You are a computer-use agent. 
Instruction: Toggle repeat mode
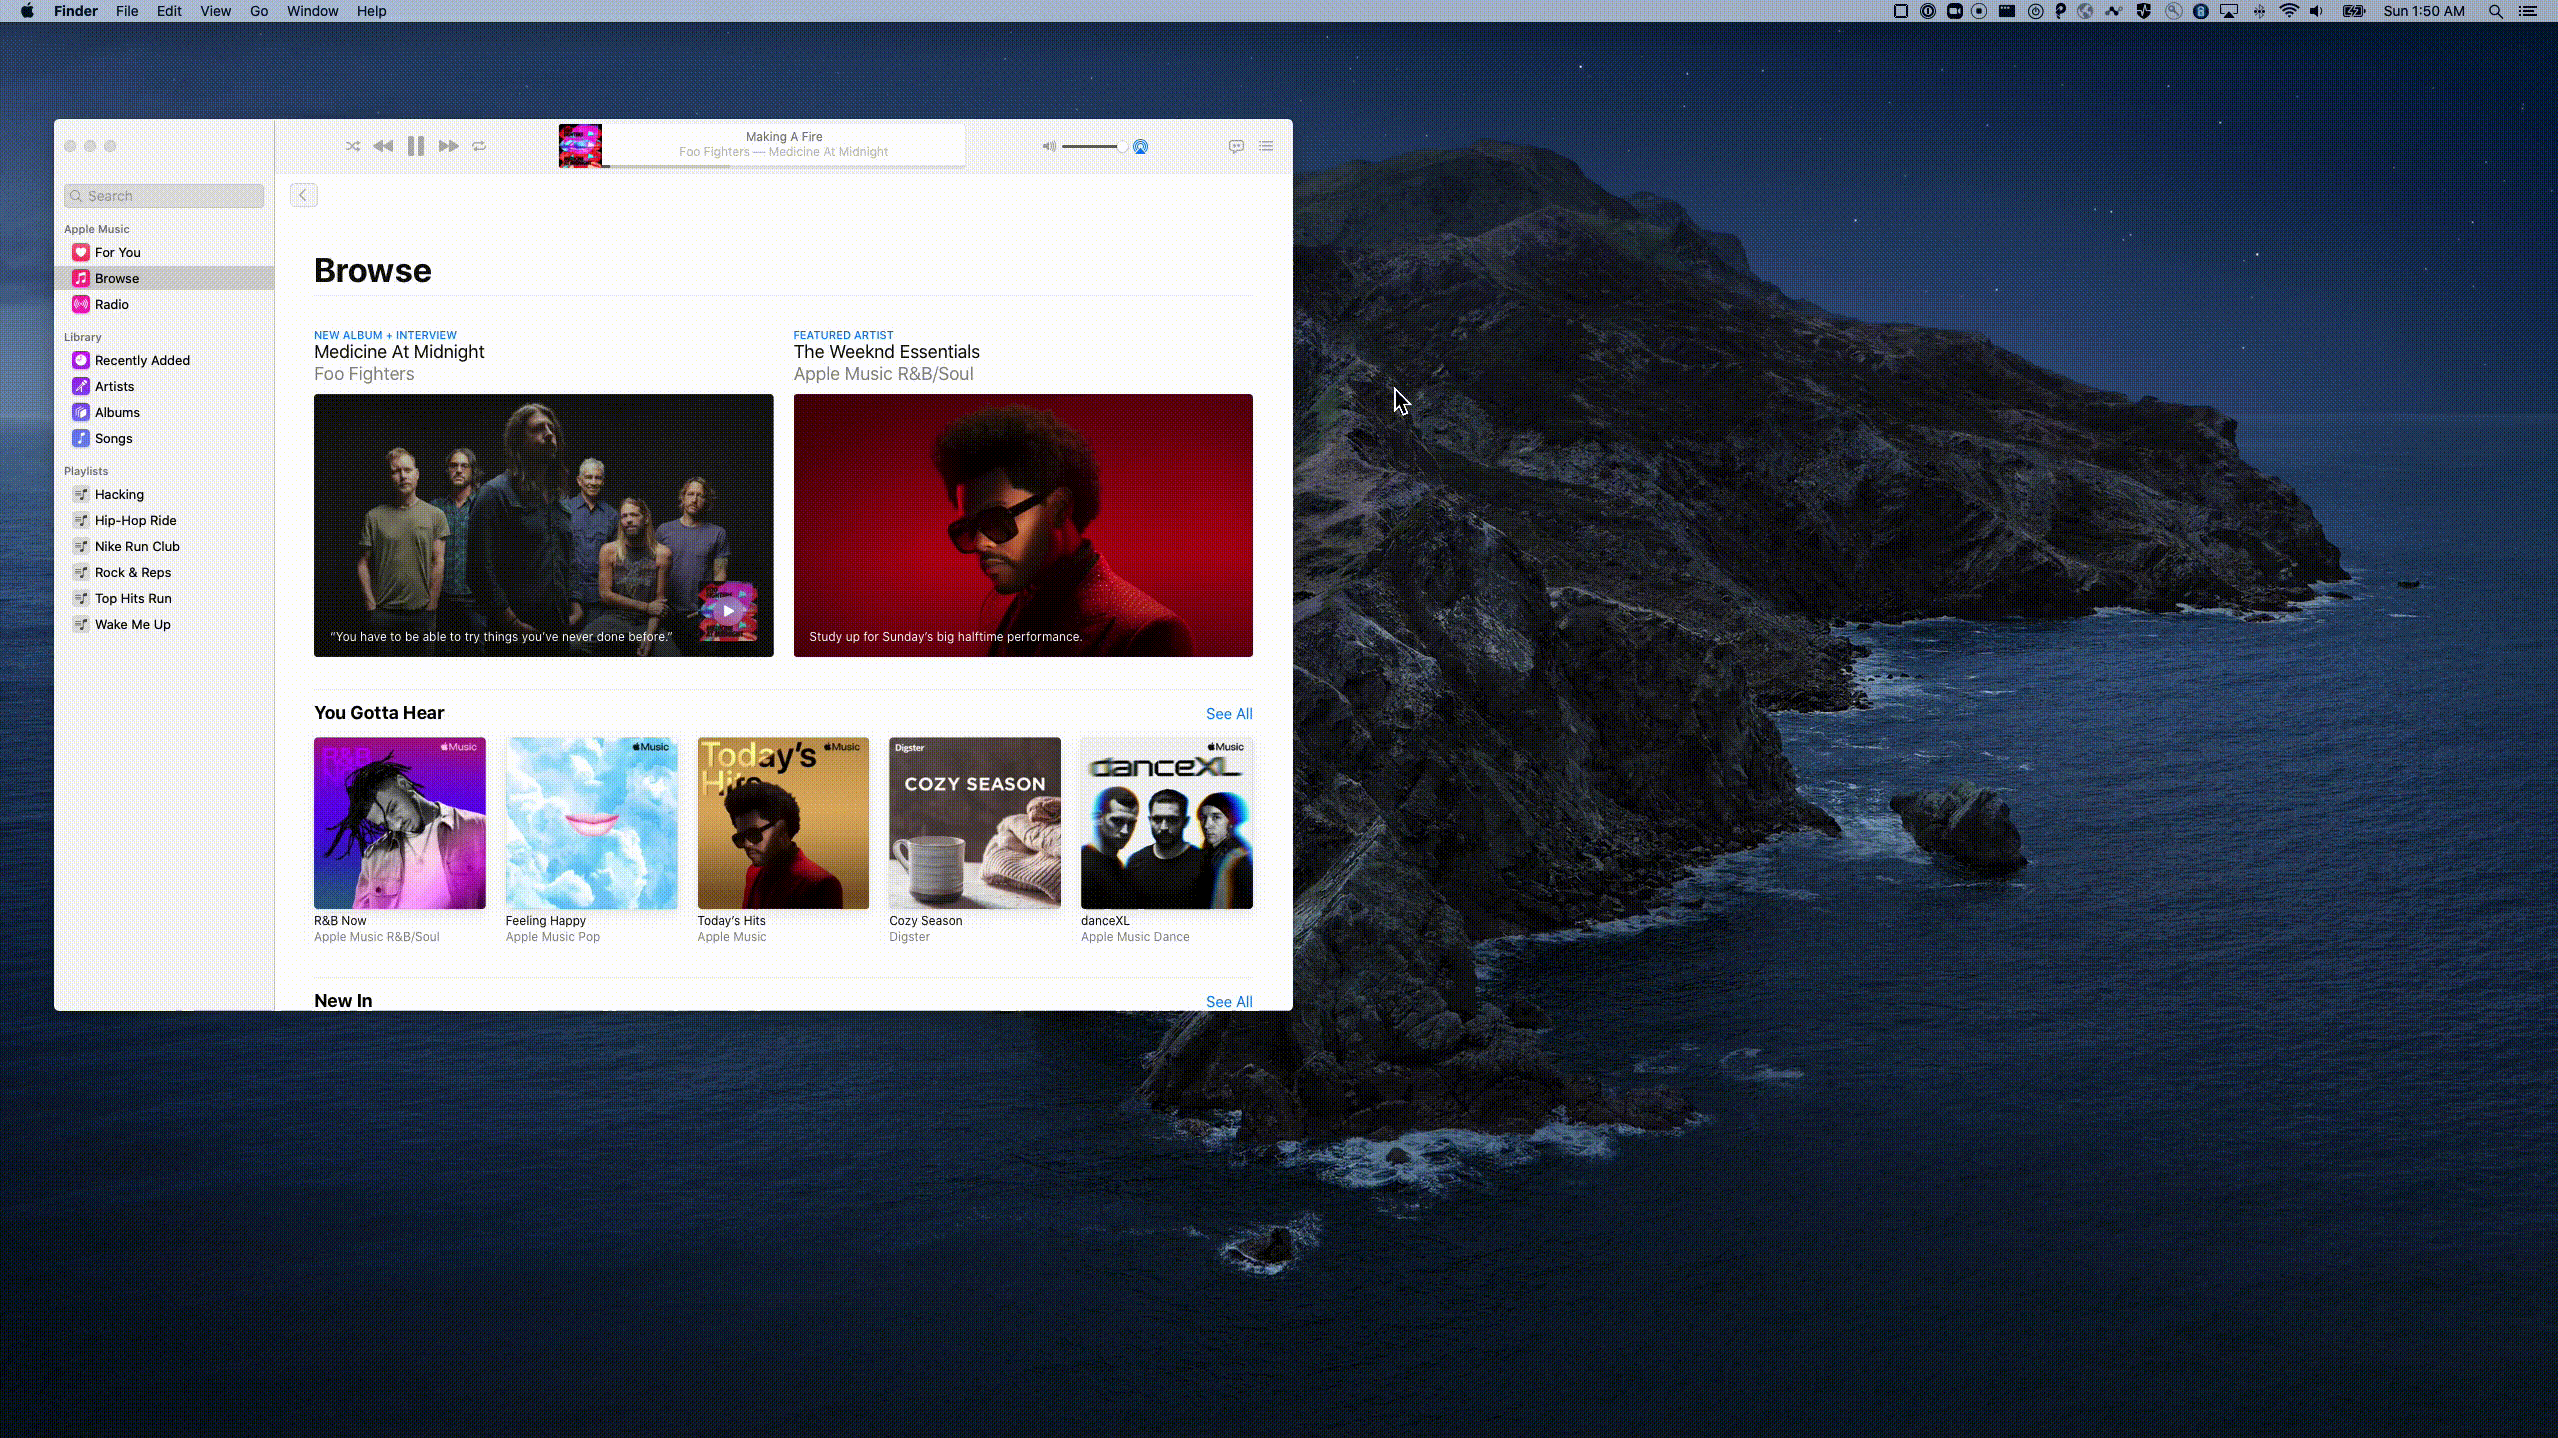[479, 146]
